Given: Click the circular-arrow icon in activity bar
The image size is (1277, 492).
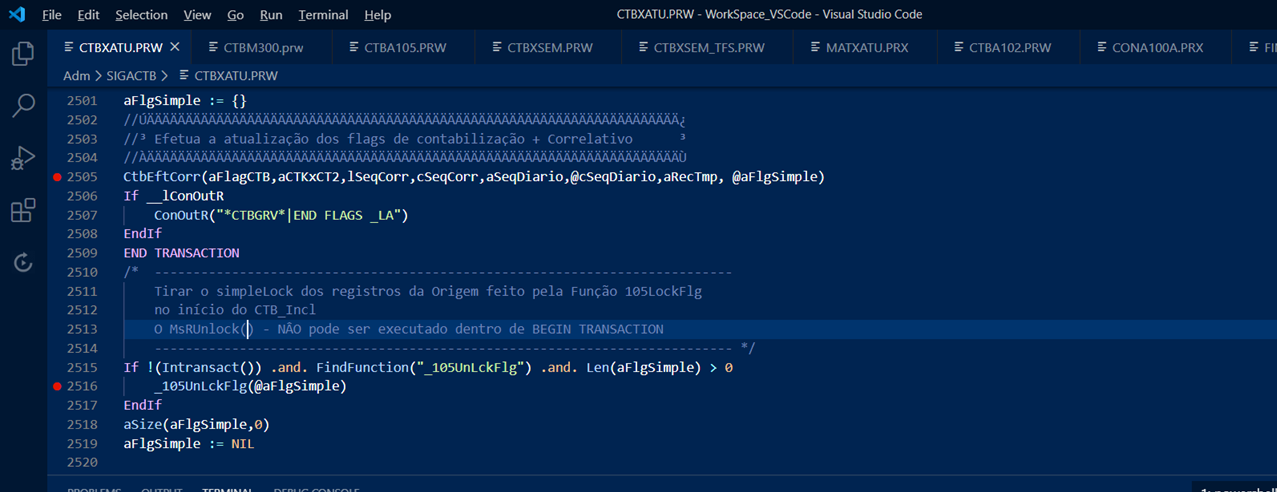Looking at the screenshot, I should (22, 262).
